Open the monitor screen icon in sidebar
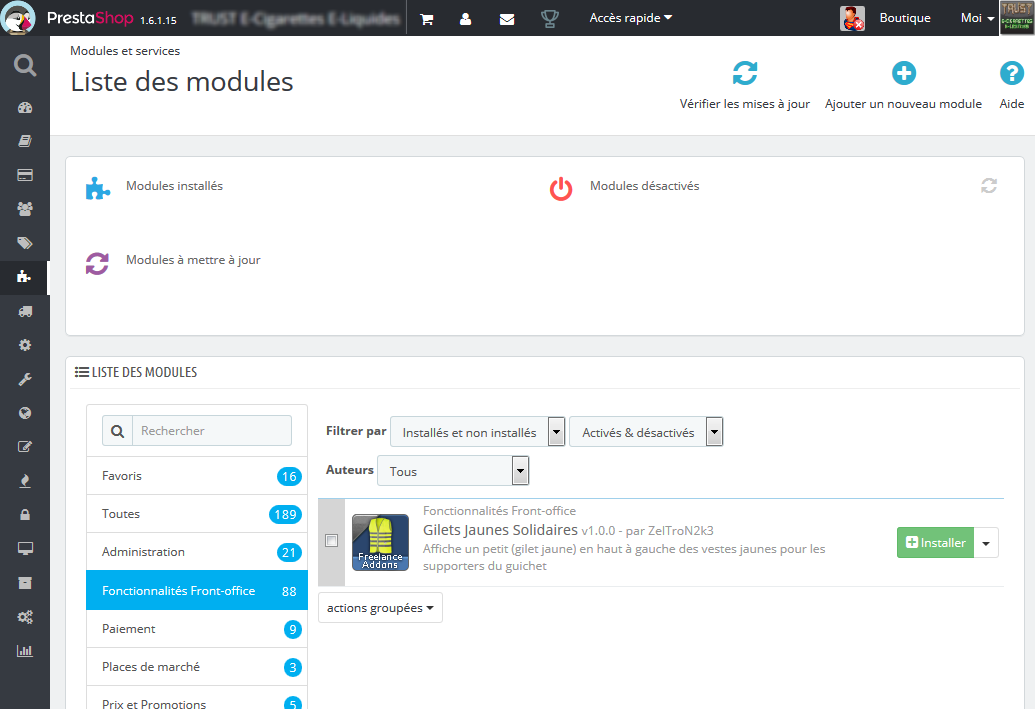This screenshot has width=1035, height=709. [x=25, y=549]
